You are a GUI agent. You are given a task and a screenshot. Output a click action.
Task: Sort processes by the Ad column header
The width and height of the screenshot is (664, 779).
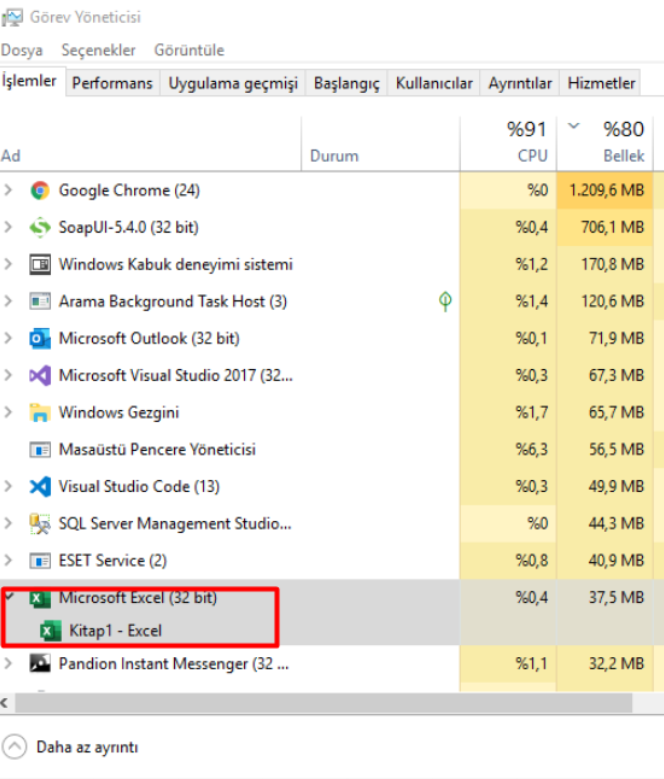[x=150, y=144]
